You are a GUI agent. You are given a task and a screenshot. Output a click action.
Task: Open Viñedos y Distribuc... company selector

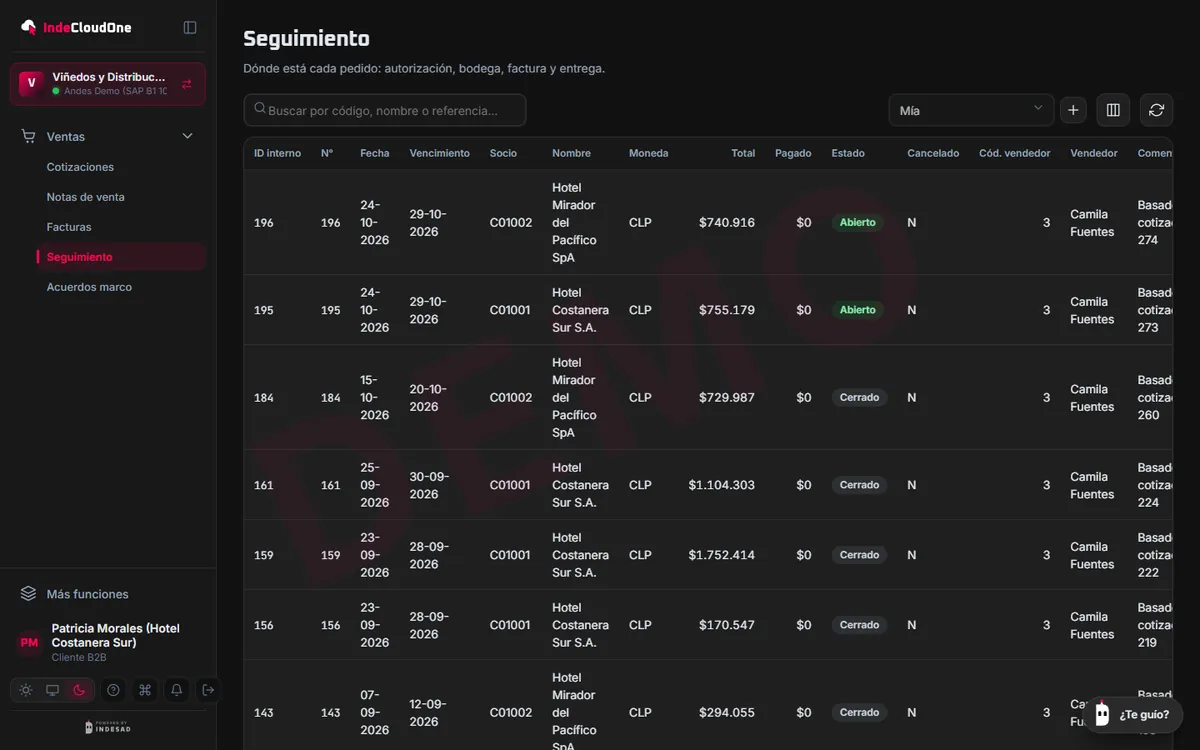coord(108,84)
